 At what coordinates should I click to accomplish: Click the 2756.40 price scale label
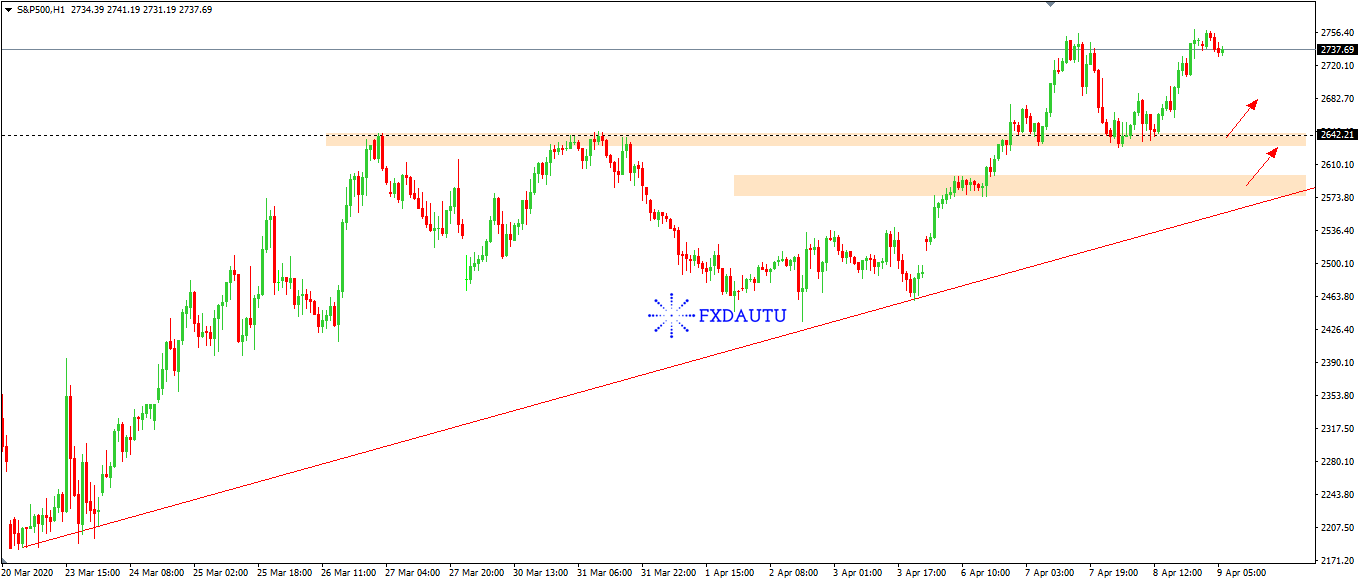click(1336, 33)
